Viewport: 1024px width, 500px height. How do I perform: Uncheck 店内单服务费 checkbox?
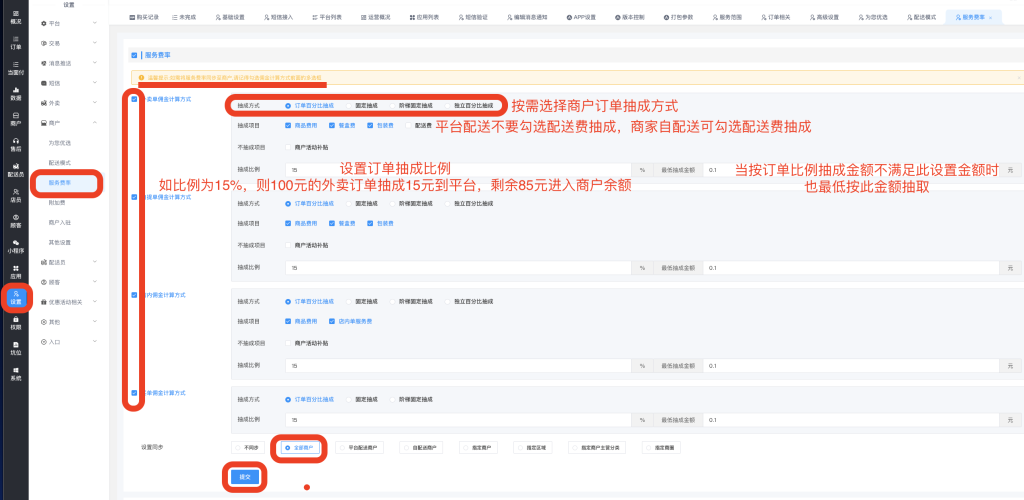tap(331, 321)
